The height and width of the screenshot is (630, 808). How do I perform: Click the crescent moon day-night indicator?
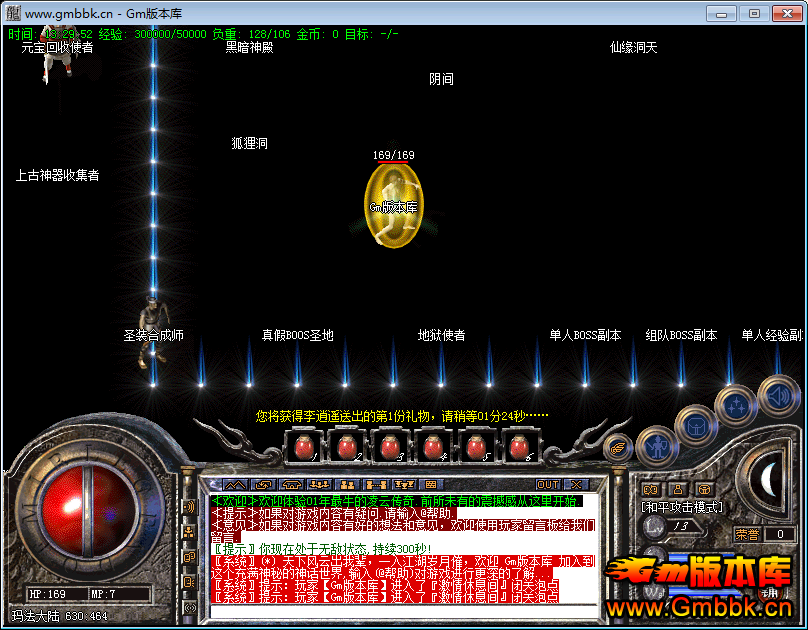point(770,479)
